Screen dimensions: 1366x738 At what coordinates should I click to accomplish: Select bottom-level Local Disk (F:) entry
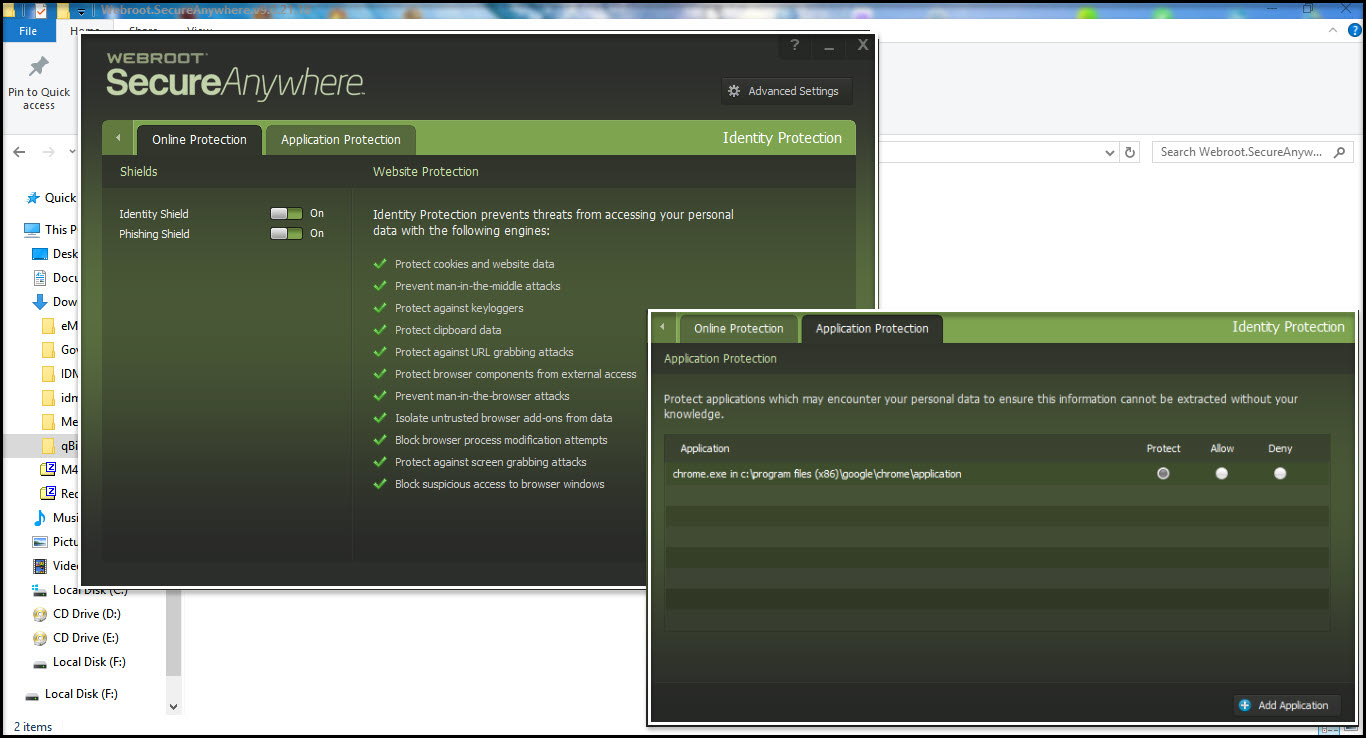pyautogui.click(x=71, y=694)
